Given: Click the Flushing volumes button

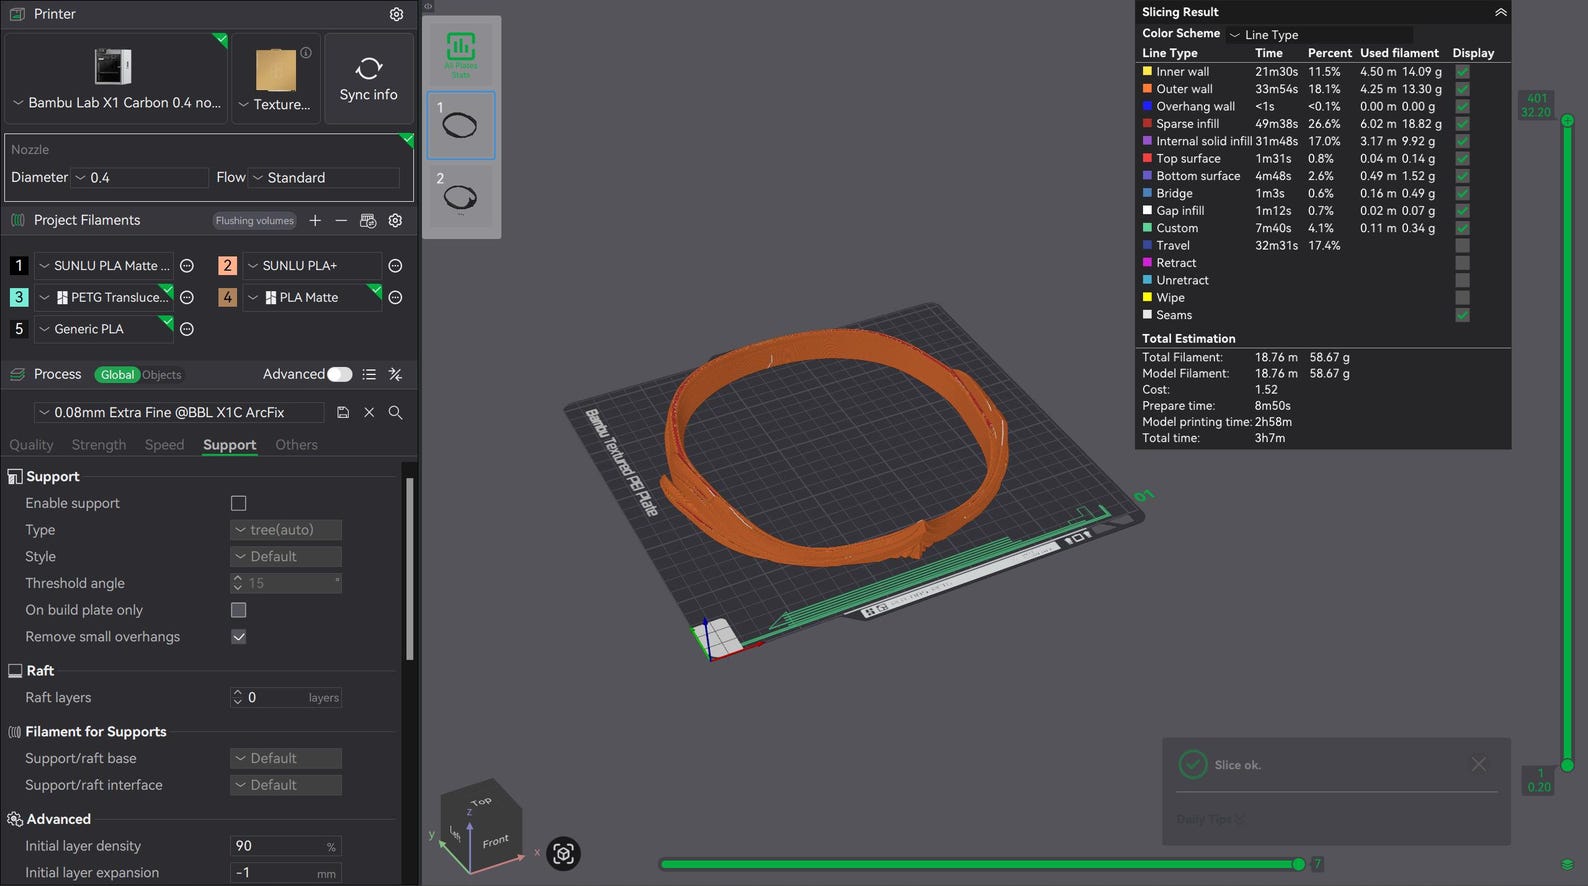Looking at the screenshot, I should (255, 220).
